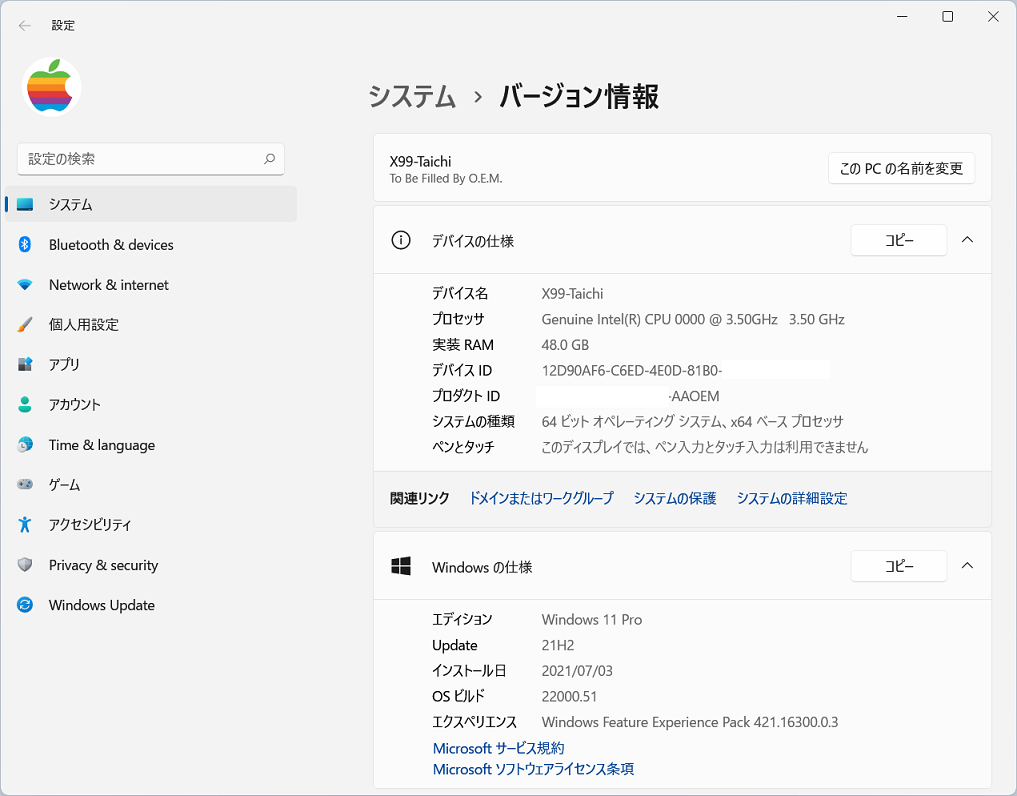Viewport: 1017px width, 796px height.
Task: Open ドメインまたはワークグループ link
Action: pyautogui.click(x=541, y=498)
